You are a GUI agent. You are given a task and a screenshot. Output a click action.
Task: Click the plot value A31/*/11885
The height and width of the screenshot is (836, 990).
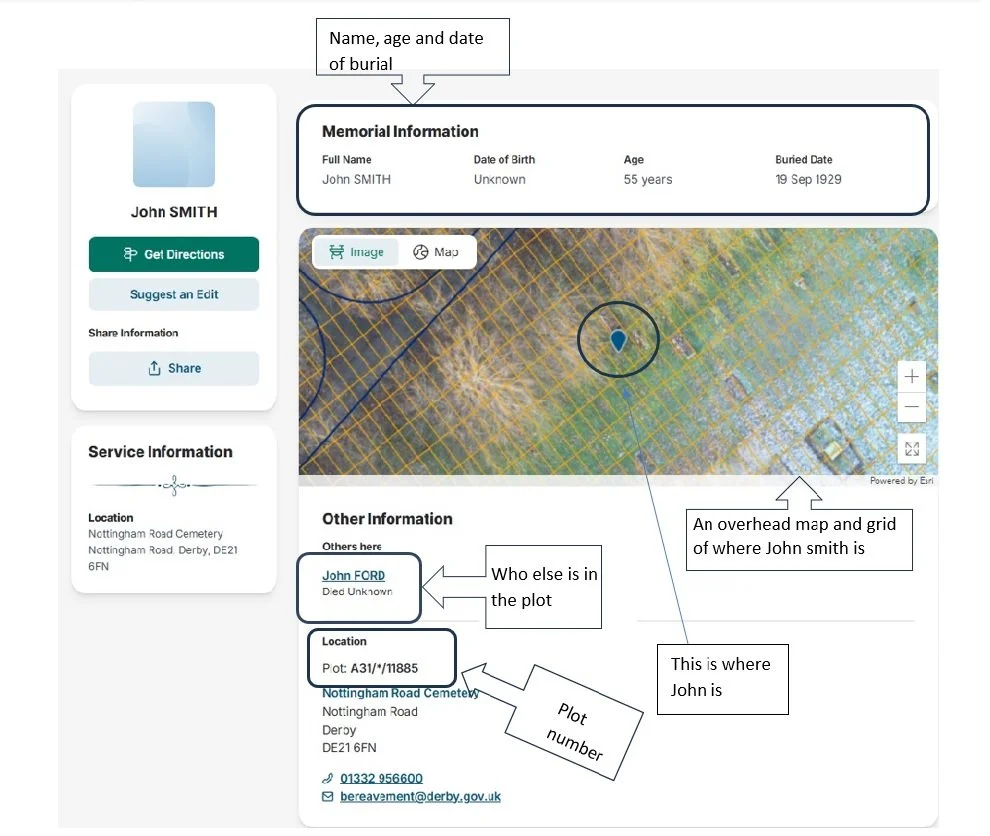point(385,668)
